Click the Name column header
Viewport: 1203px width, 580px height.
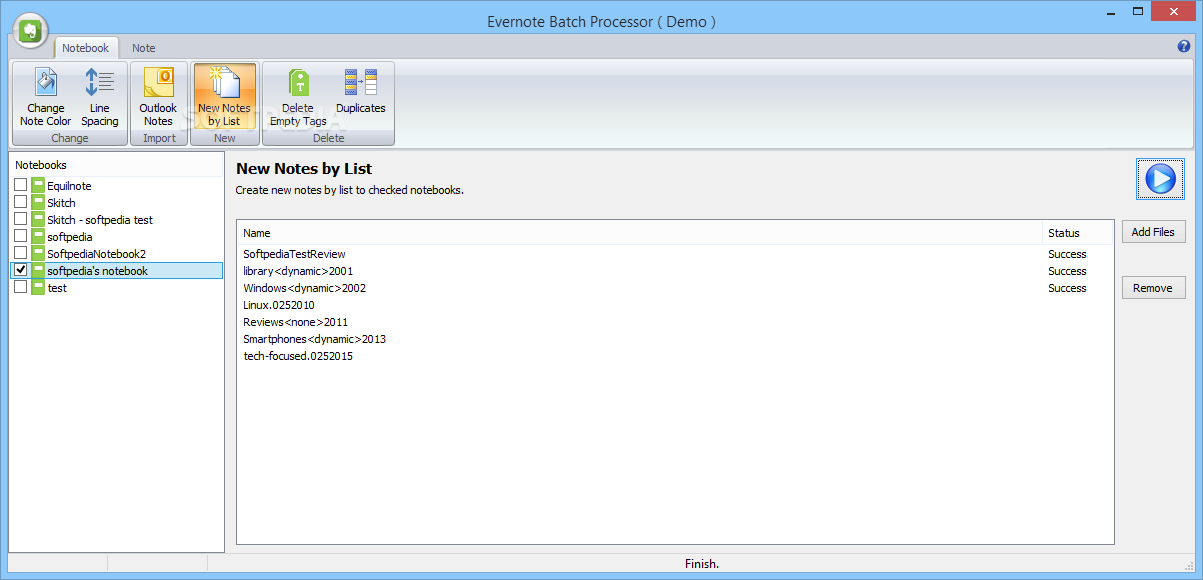pyautogui.click(x=639, y=233)
